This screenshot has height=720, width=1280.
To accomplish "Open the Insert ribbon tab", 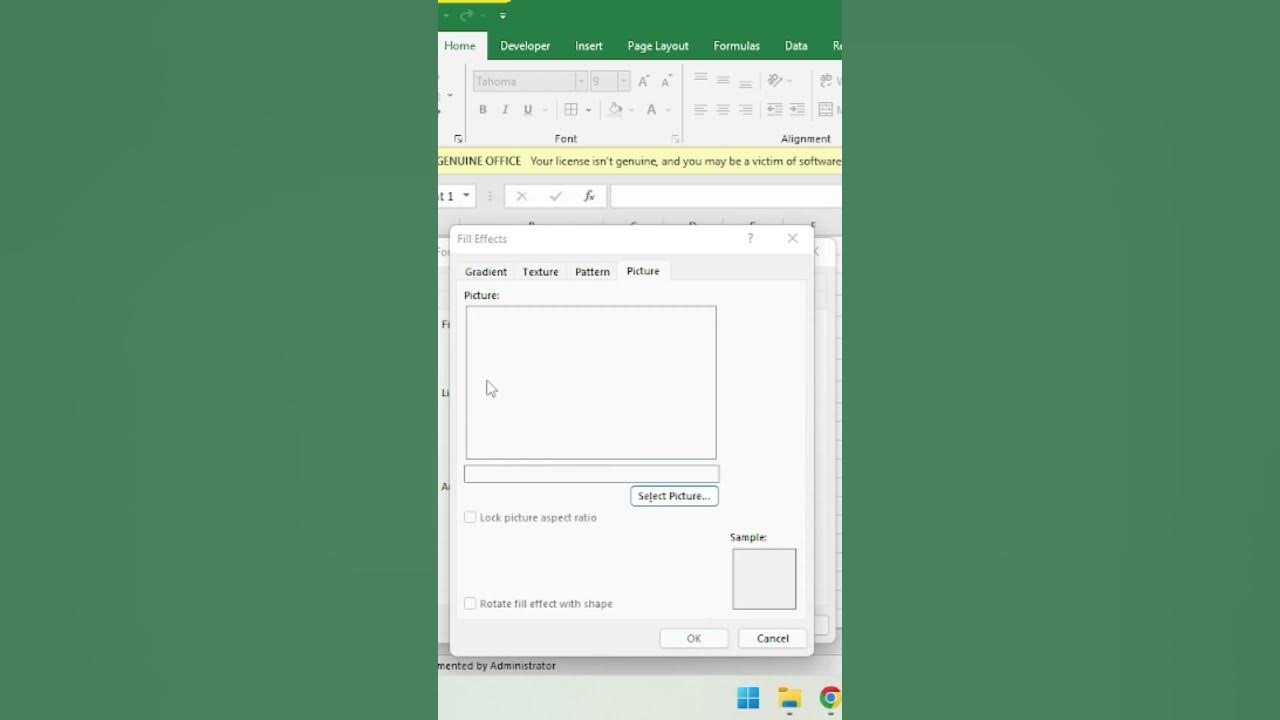I will click(x=589, y=46).
